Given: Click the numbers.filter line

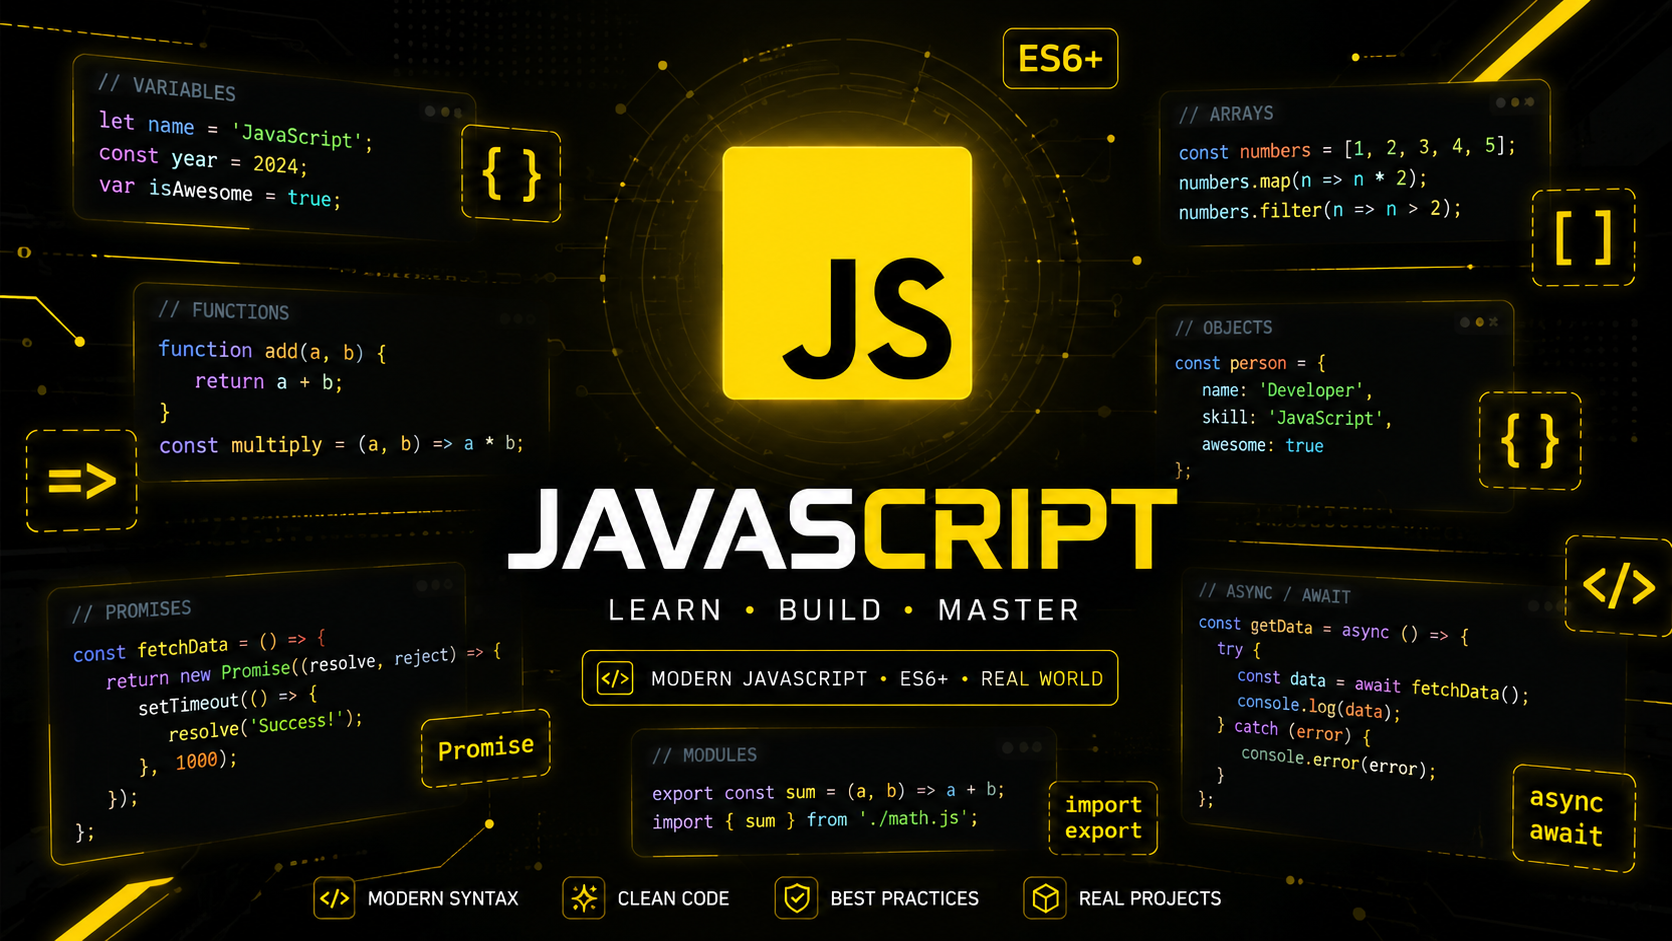Looking at the screenshot, I should click(x=1320, y=210).
